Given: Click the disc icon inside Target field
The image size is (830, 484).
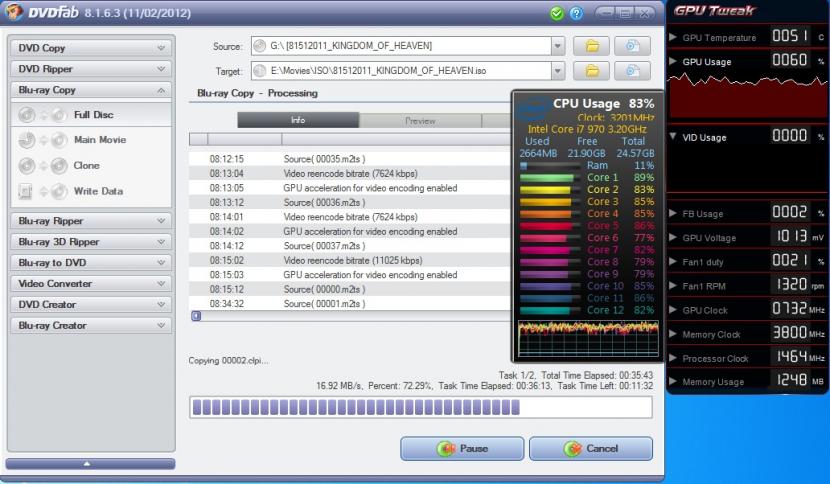Looking at the screenshot, I should click(259, 70).
